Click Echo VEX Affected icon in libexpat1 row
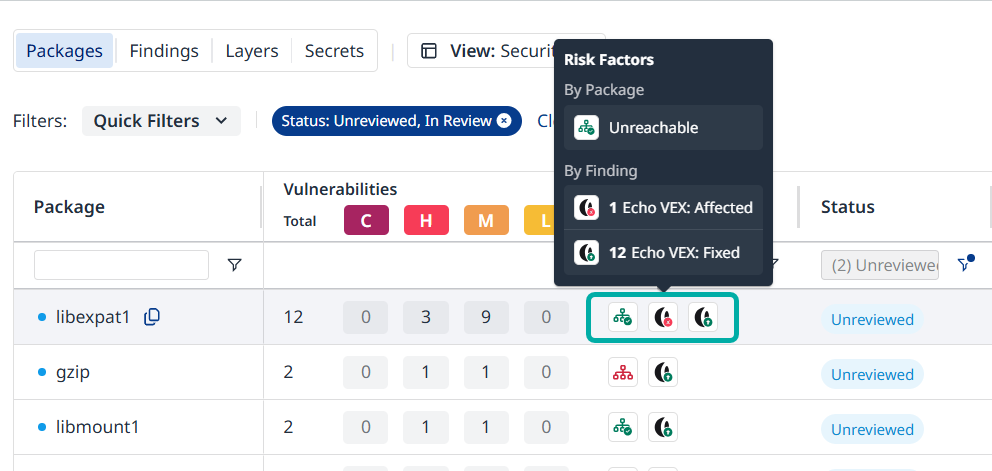Viewport: 992px width, 471px height. pyautogui.click(x=663, y=317)
